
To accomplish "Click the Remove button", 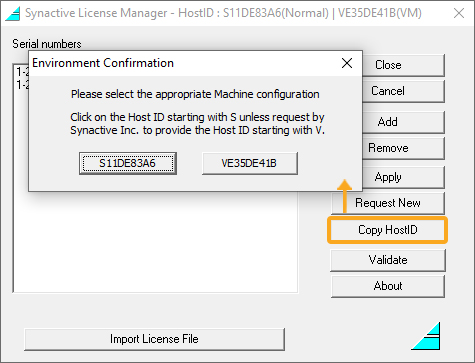I will pos(404,148).
